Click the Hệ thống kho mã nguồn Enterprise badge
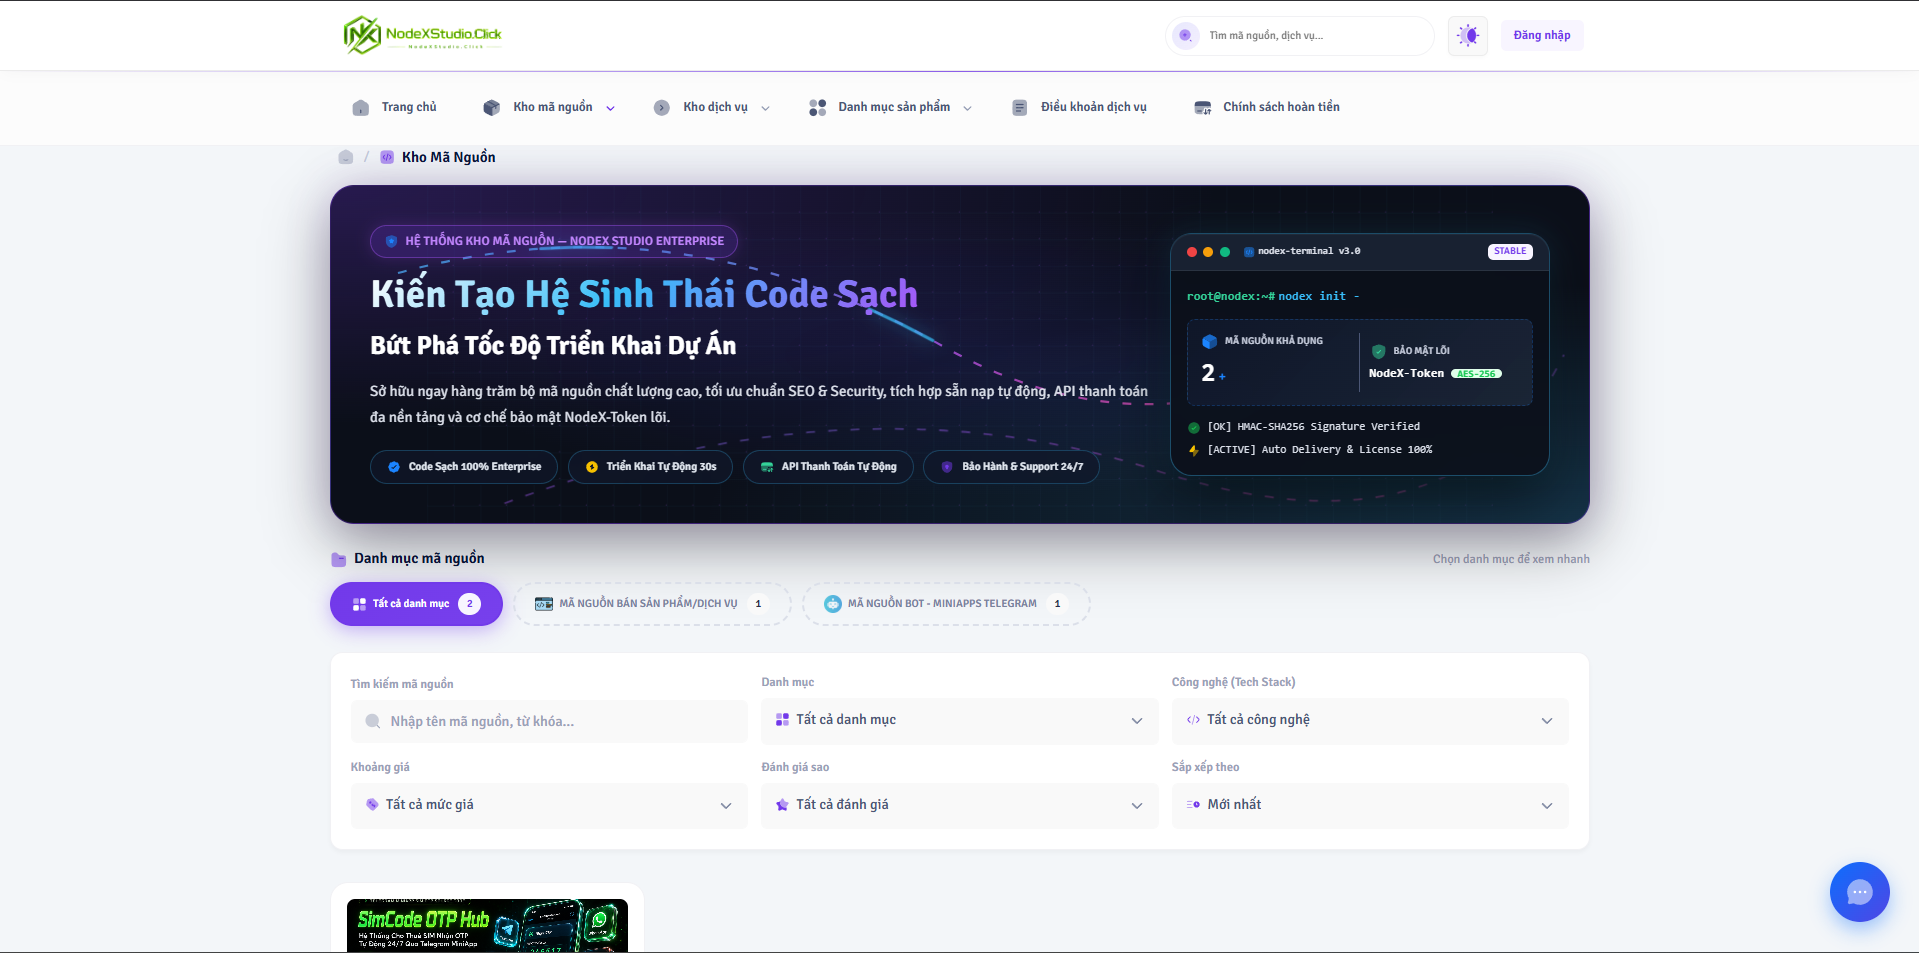 [554, 241]
